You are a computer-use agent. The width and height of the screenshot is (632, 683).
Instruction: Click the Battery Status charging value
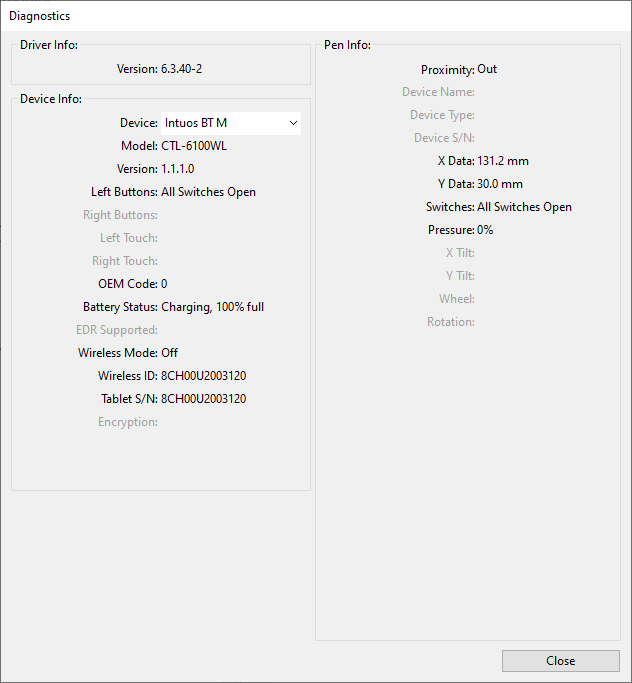point(212,307)
